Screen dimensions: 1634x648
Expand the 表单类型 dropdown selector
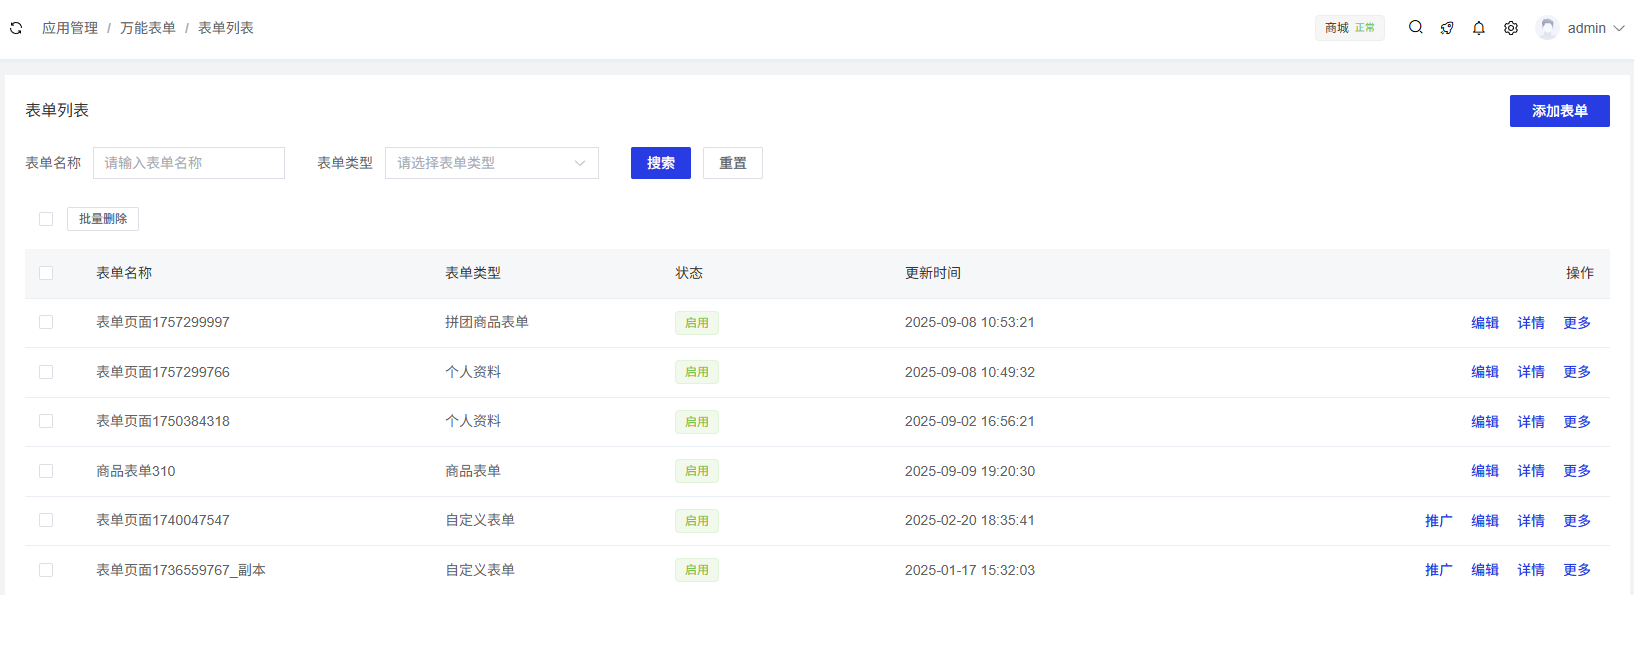[x=491, y=163]
